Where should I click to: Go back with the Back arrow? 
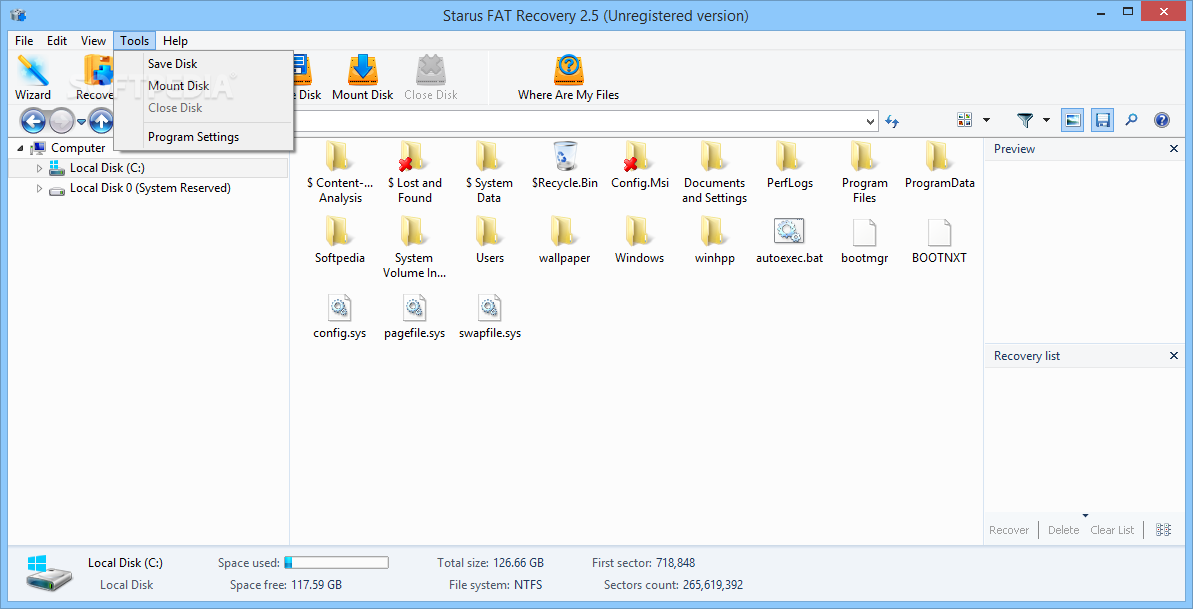point(33,120)
